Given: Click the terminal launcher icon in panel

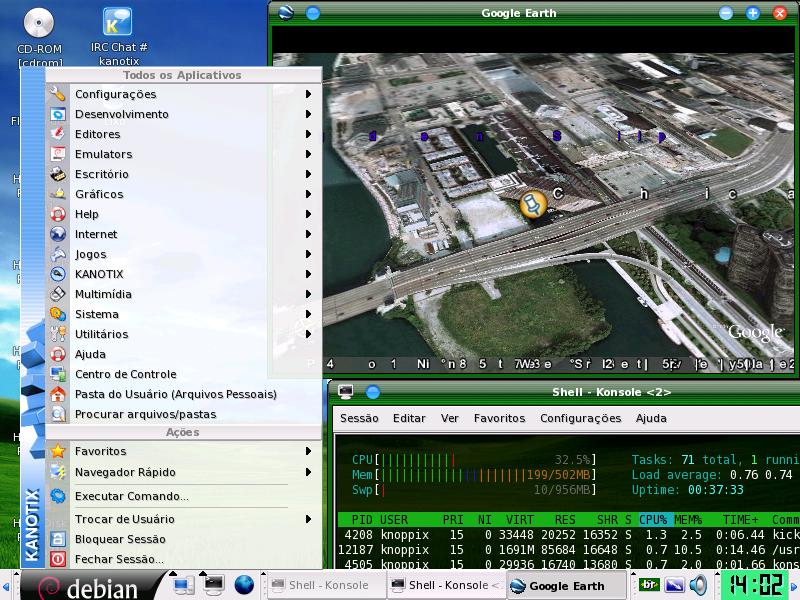Looking at the screenshot, I should [213, 585].
